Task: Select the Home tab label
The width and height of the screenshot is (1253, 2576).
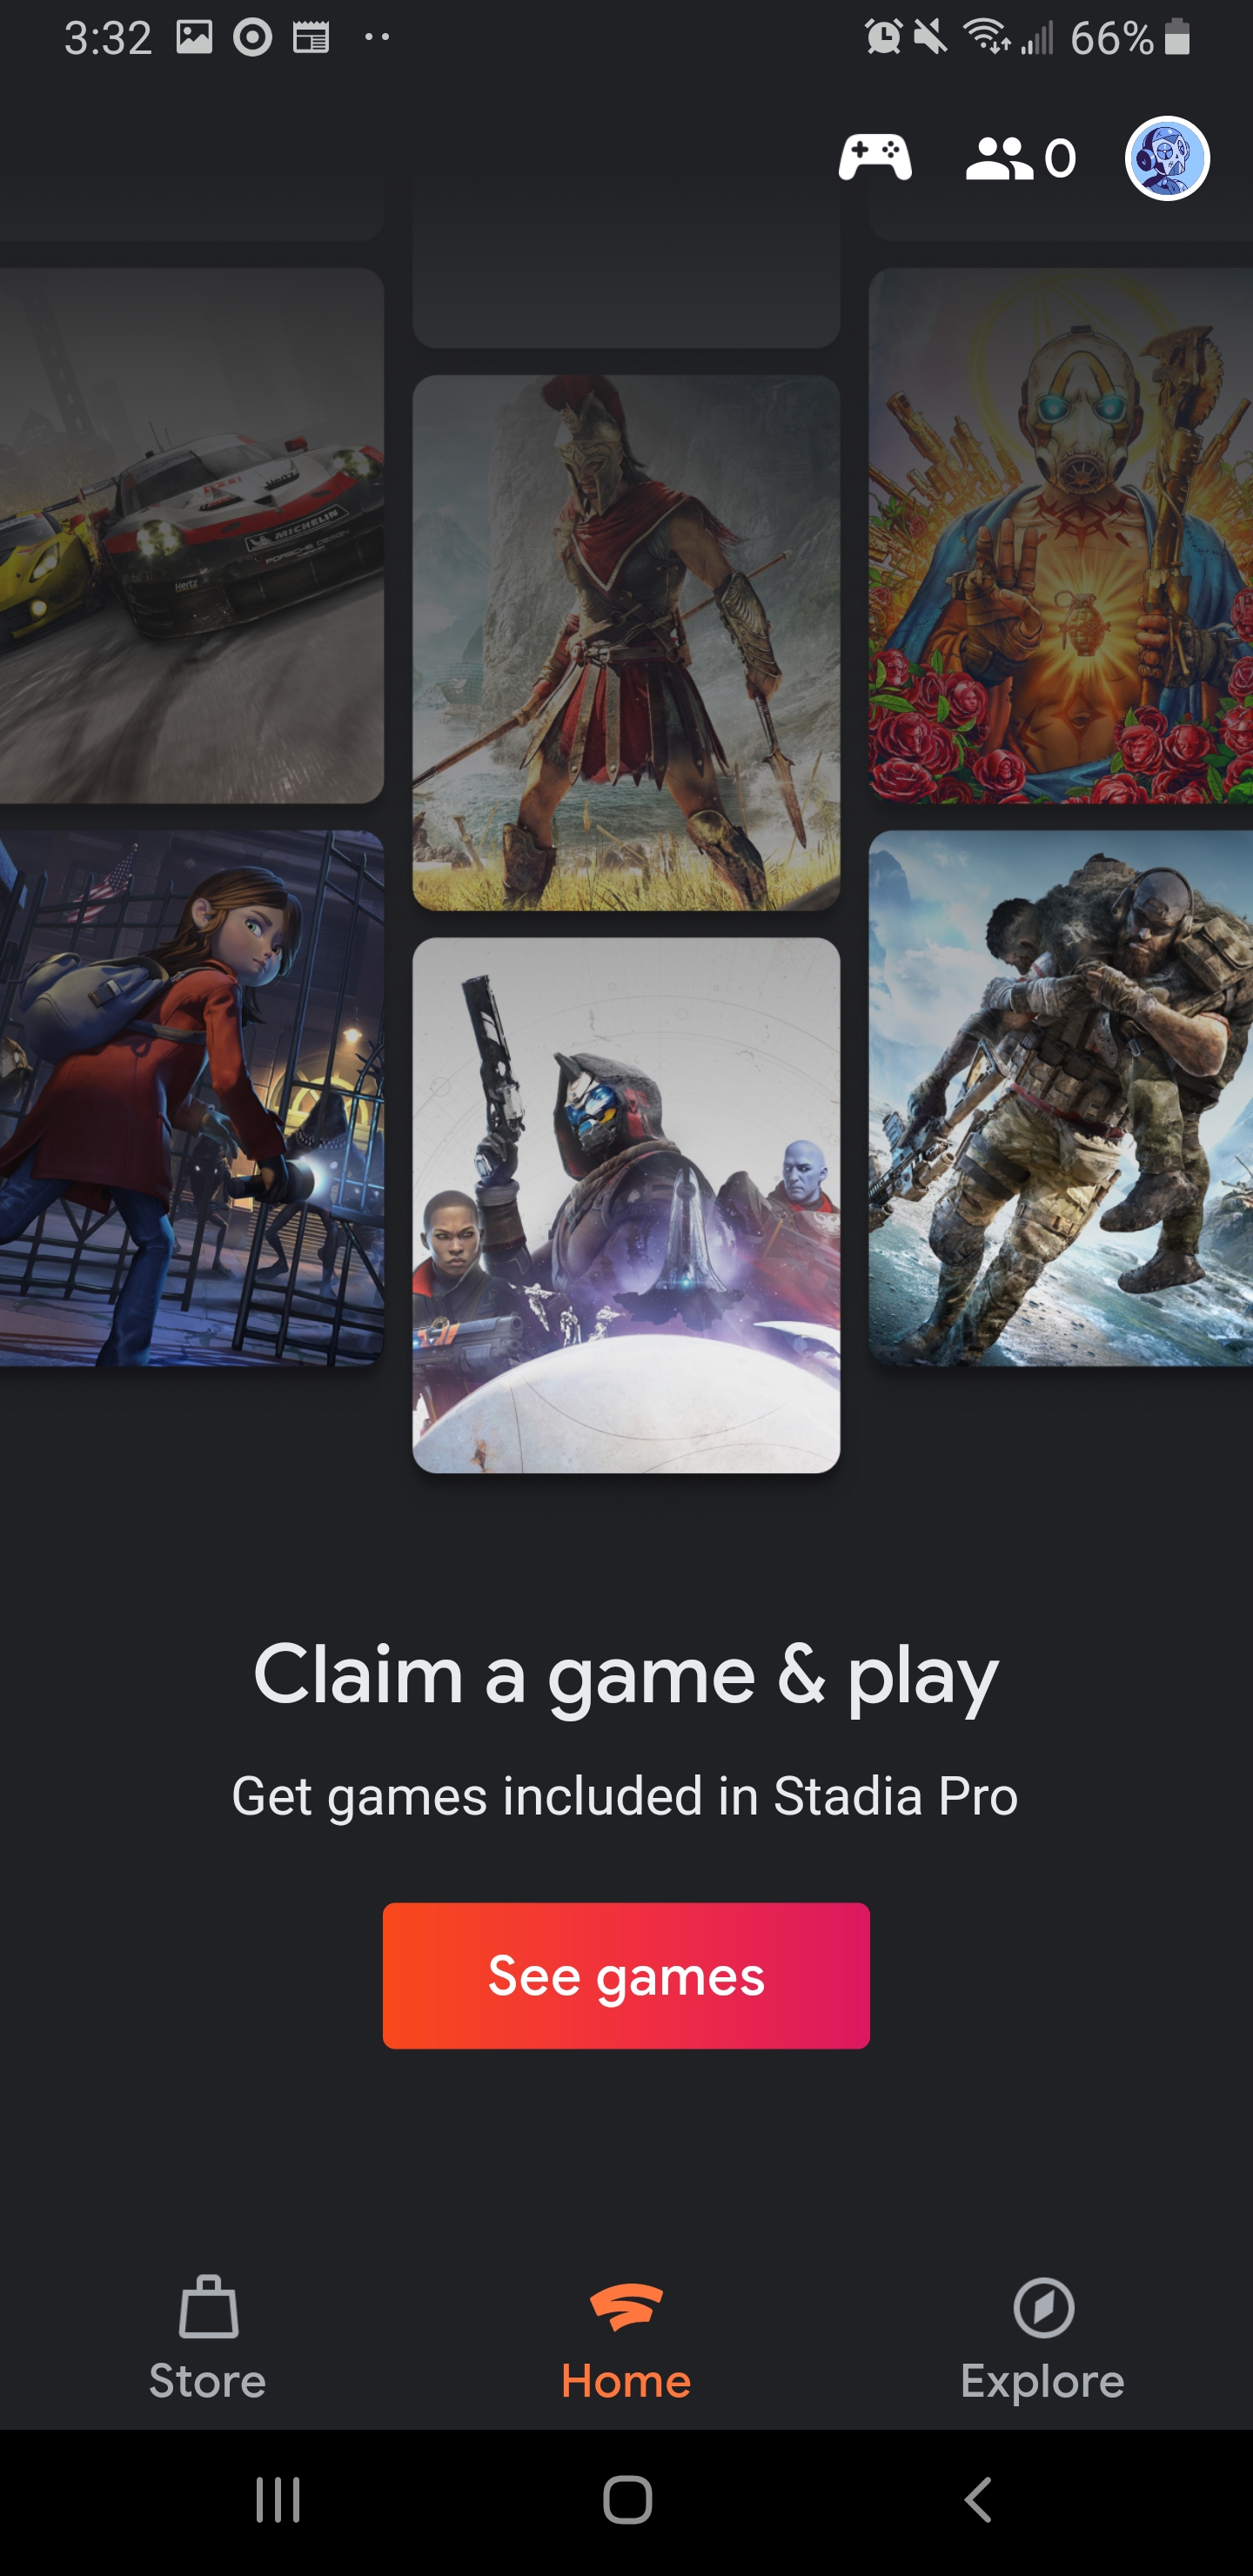Action: point(626,2381)
